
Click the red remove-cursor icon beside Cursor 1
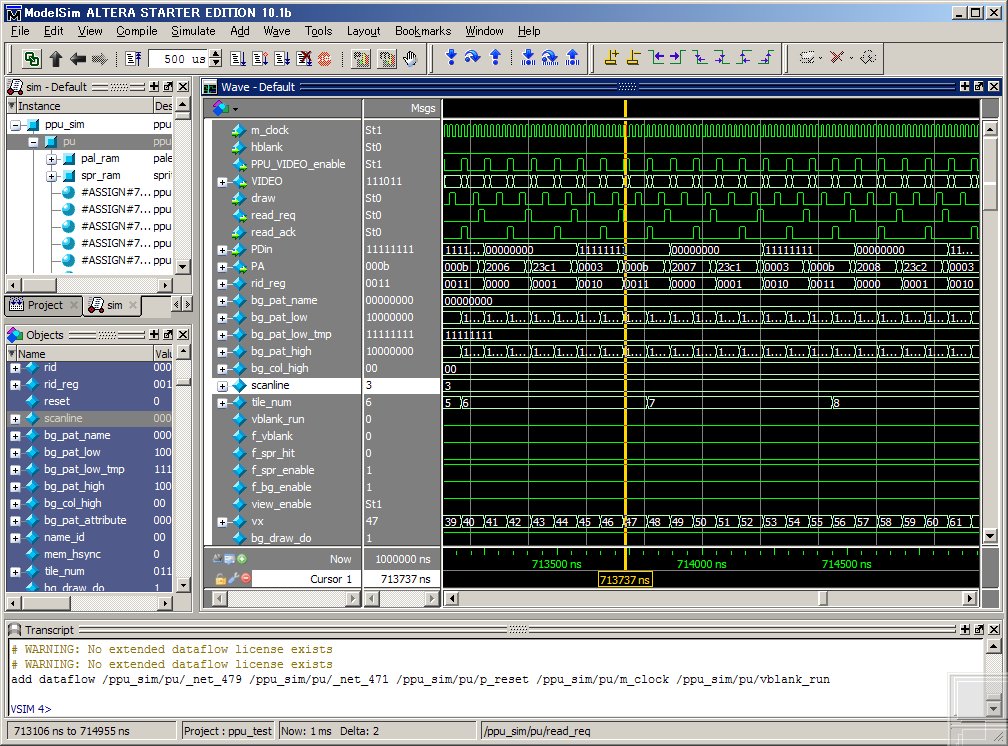246,579
